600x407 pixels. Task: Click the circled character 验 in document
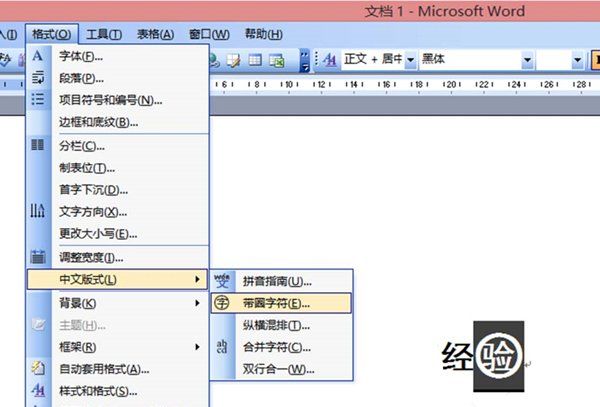pyautogui.click(x=499, y=356)
